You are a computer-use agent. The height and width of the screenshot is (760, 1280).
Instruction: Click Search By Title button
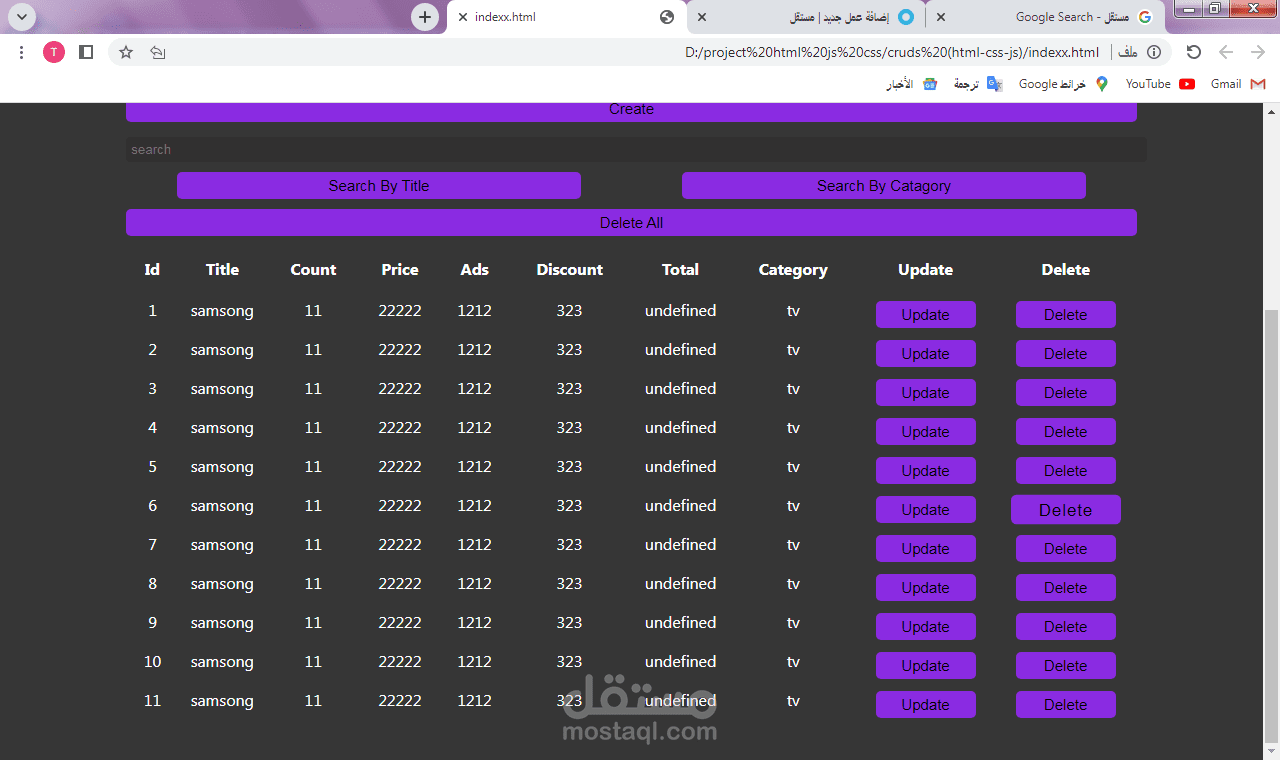[x=379, y=186]
